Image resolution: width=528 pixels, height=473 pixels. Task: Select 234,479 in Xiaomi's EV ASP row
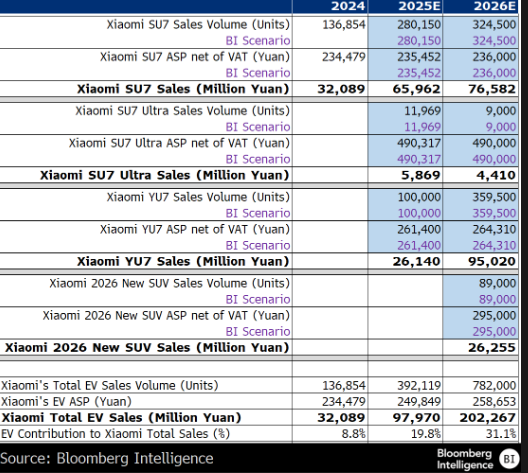(344, 402)
